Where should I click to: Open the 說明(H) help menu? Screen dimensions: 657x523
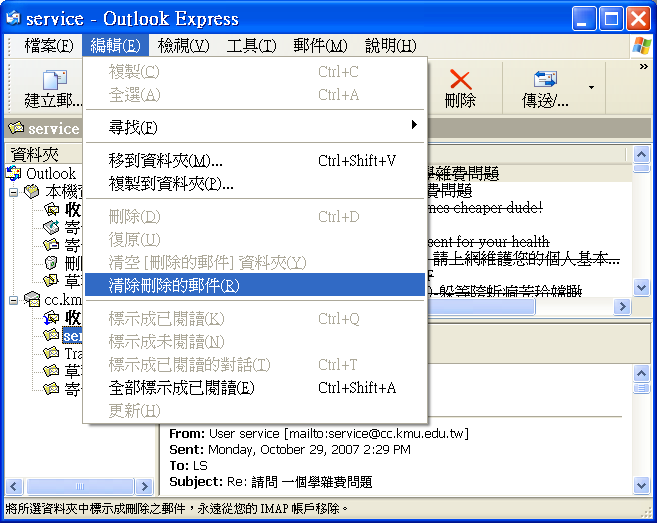click(x=391, y=45)
